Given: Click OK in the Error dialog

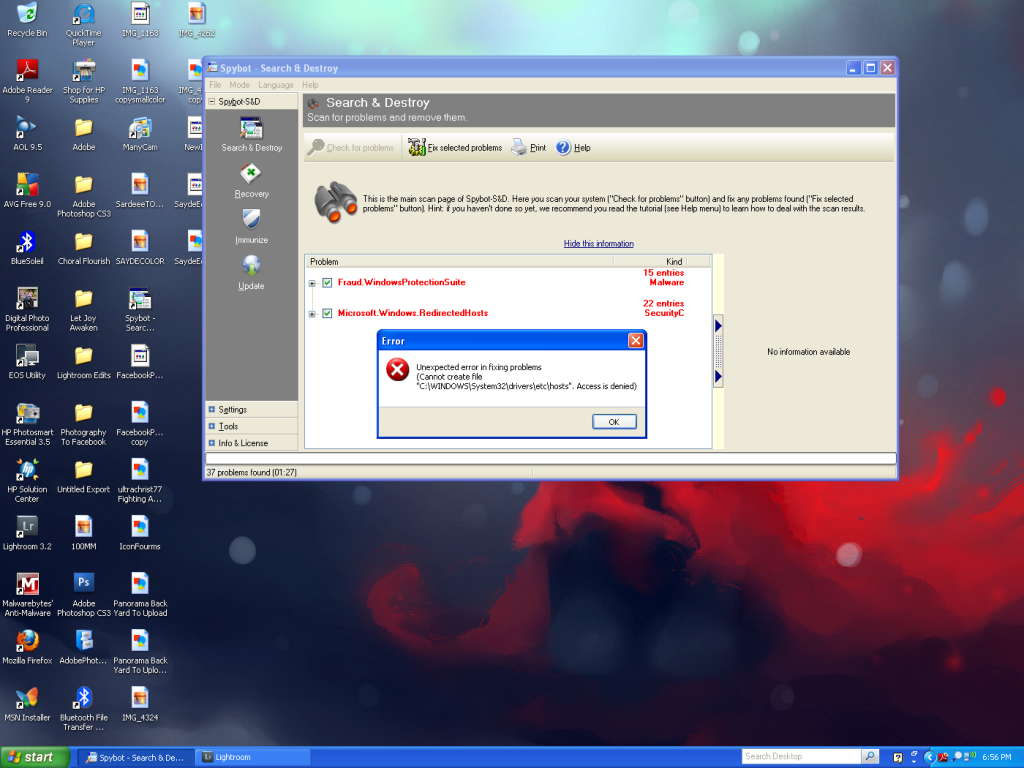Looking at the screenshot, I should (614, 422).
